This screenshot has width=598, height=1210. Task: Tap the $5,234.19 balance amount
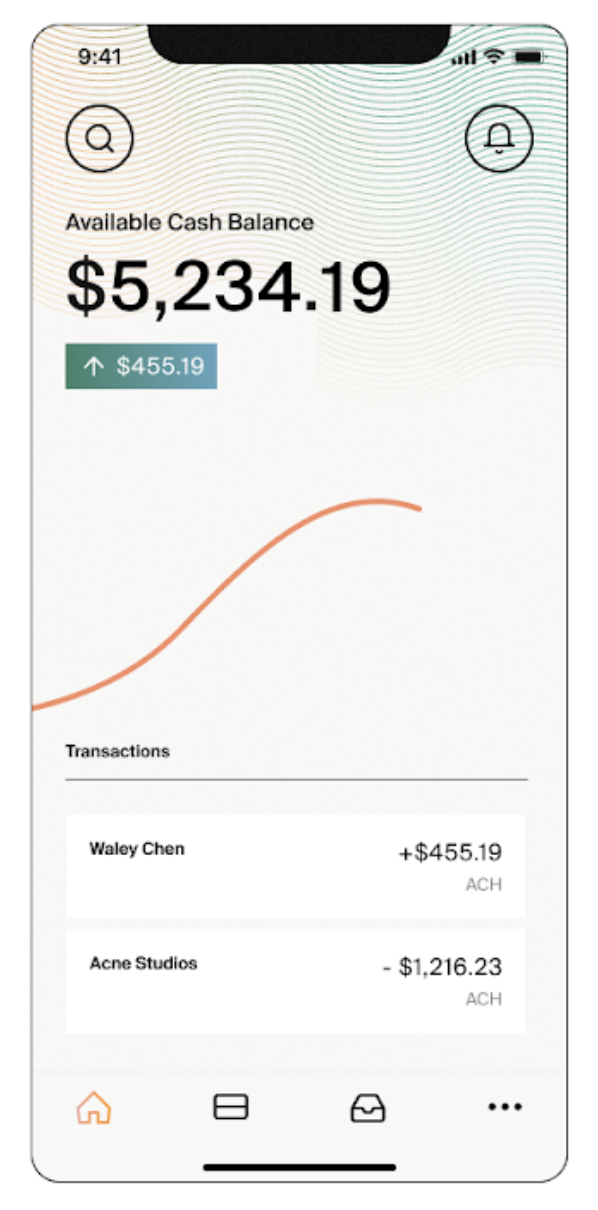coord(228,287)
